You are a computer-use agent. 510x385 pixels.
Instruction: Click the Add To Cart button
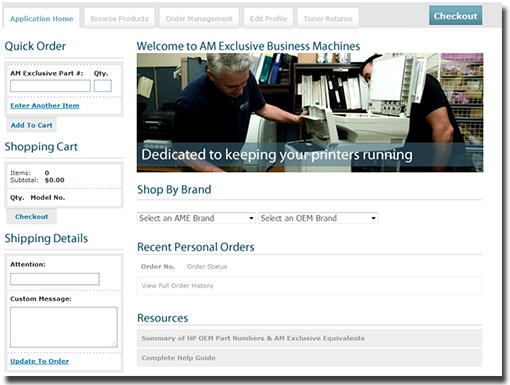pos(32,125)
